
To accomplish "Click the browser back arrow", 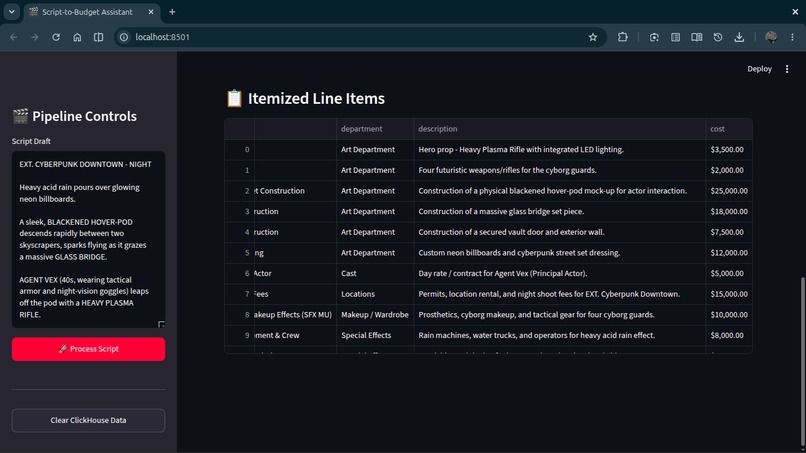I will point(14,37).
